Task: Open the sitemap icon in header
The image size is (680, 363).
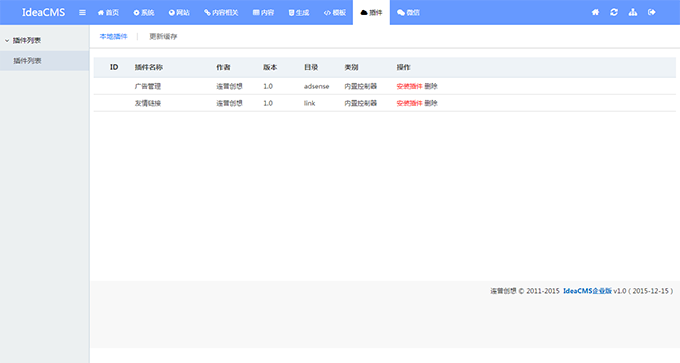Action: (633, 12)
